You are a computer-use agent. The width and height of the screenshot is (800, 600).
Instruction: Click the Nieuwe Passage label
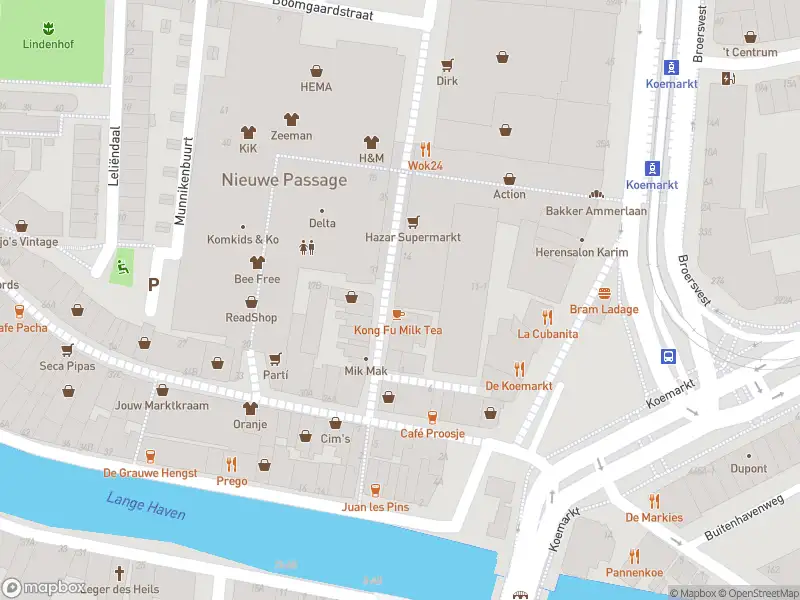click(x=284, y=180)
